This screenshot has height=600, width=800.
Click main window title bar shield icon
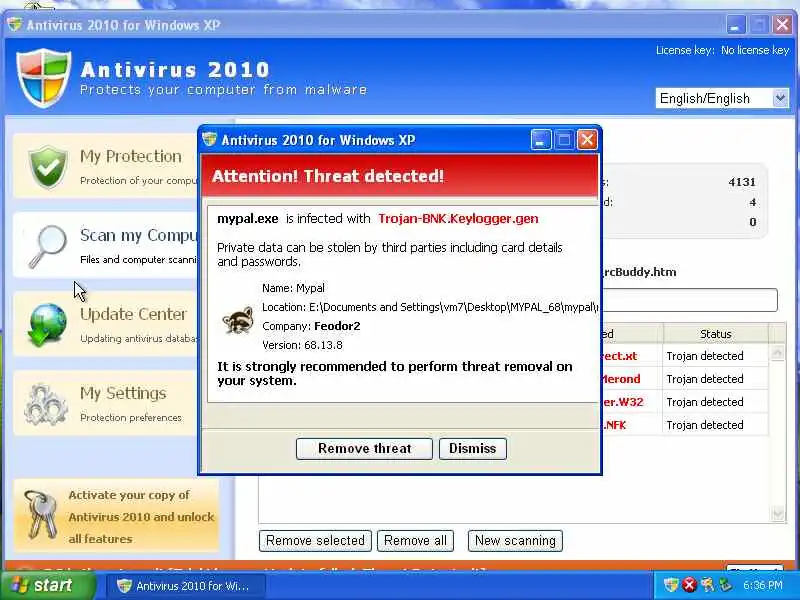[15, 24]
